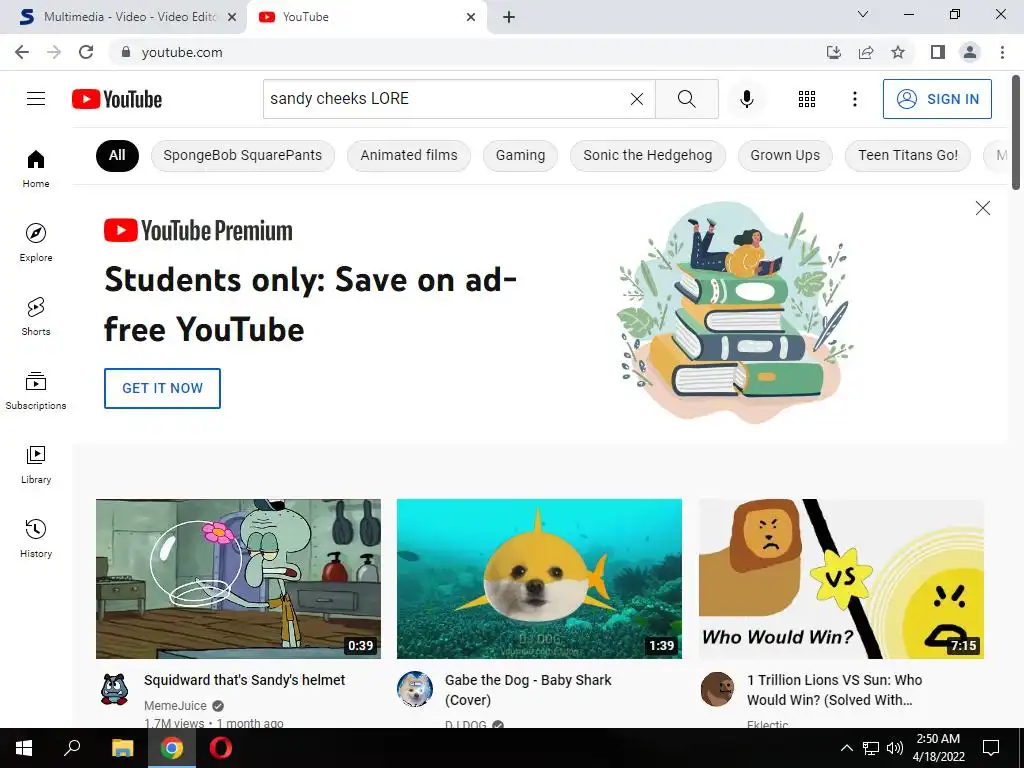Open Chrome side panel icon
1024x768 pixels.
click(x=938, y=52)
